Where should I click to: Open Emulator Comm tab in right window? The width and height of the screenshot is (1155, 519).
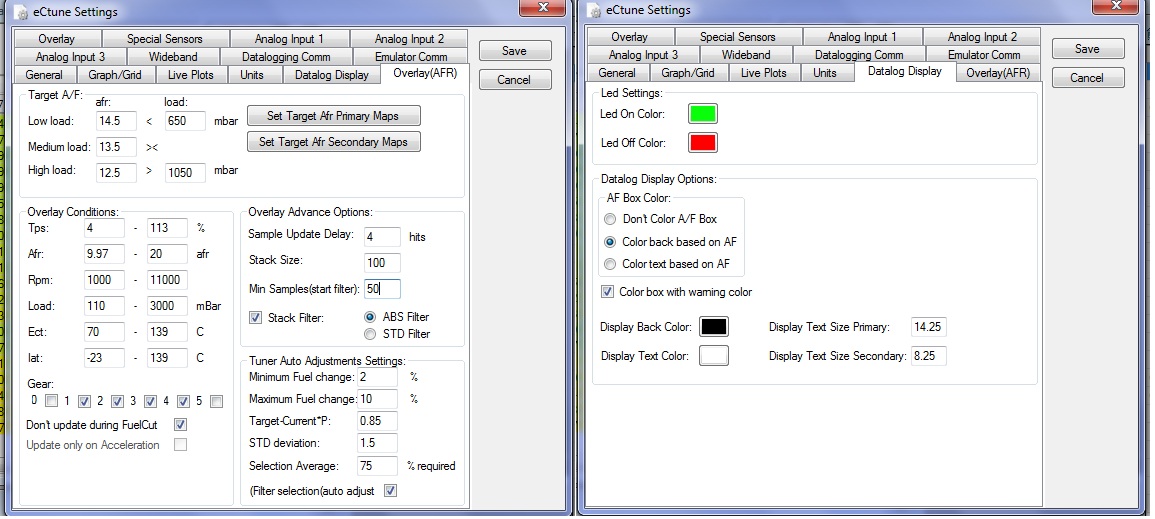(983, 54)
